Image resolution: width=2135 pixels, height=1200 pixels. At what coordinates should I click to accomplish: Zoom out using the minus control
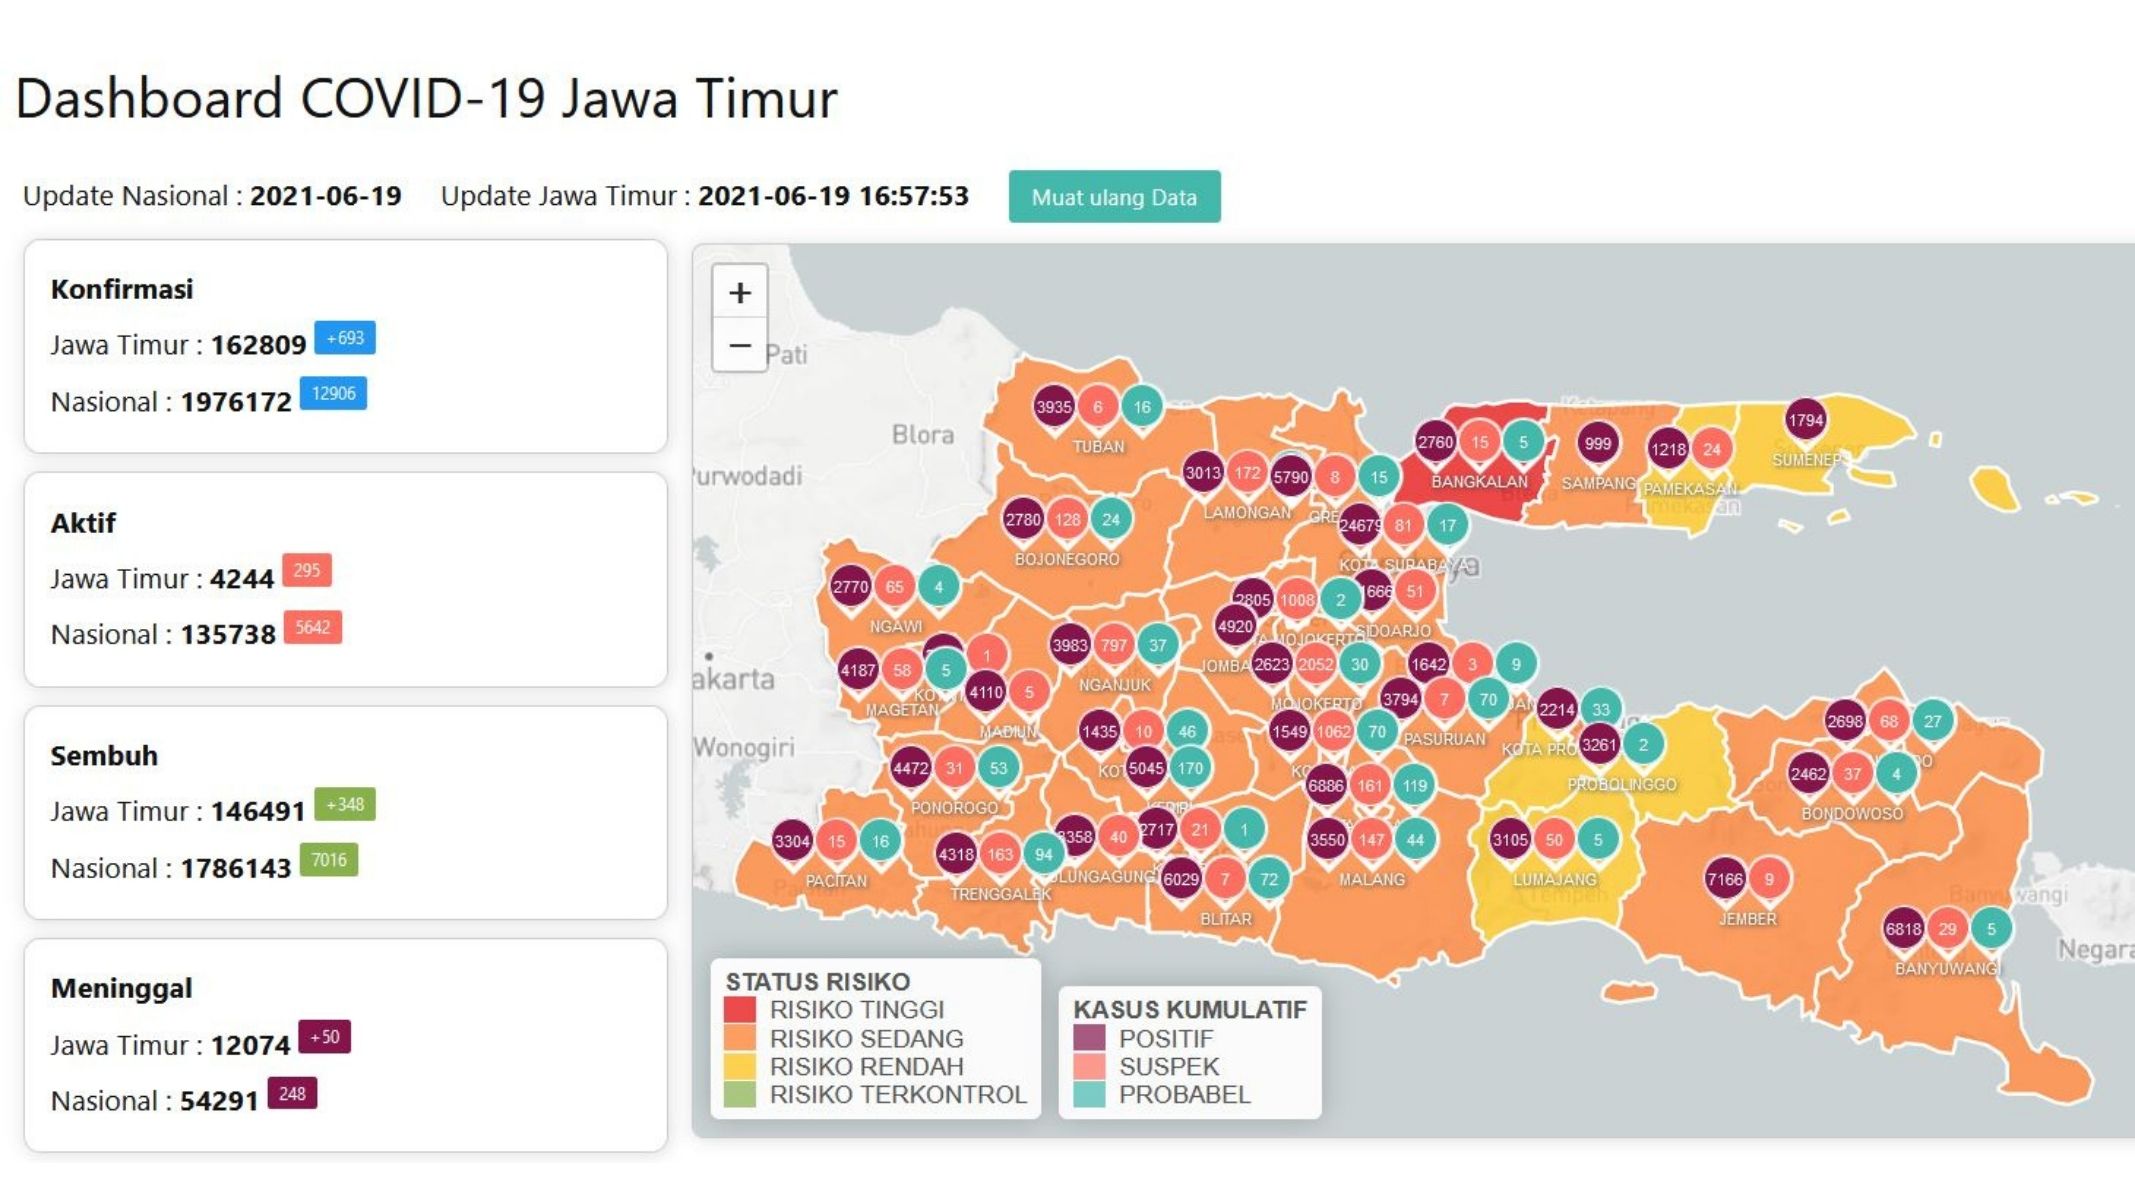[x=738, y=345]
